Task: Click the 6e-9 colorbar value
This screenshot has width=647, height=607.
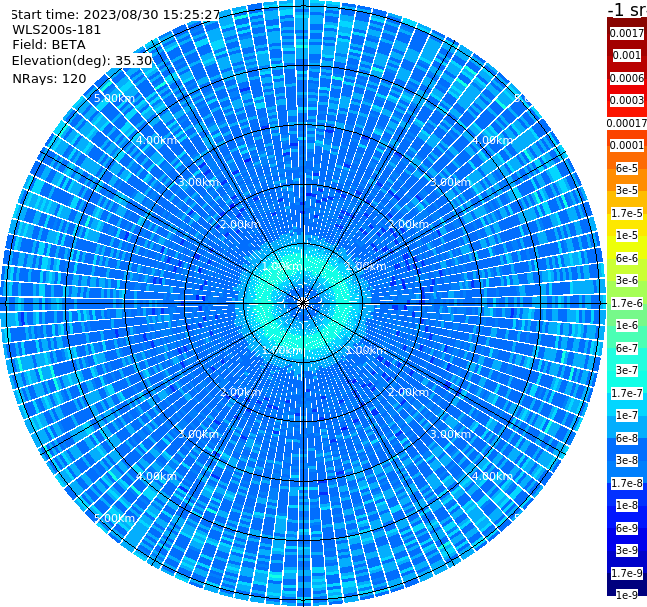Action: click(x=627, y=528)
